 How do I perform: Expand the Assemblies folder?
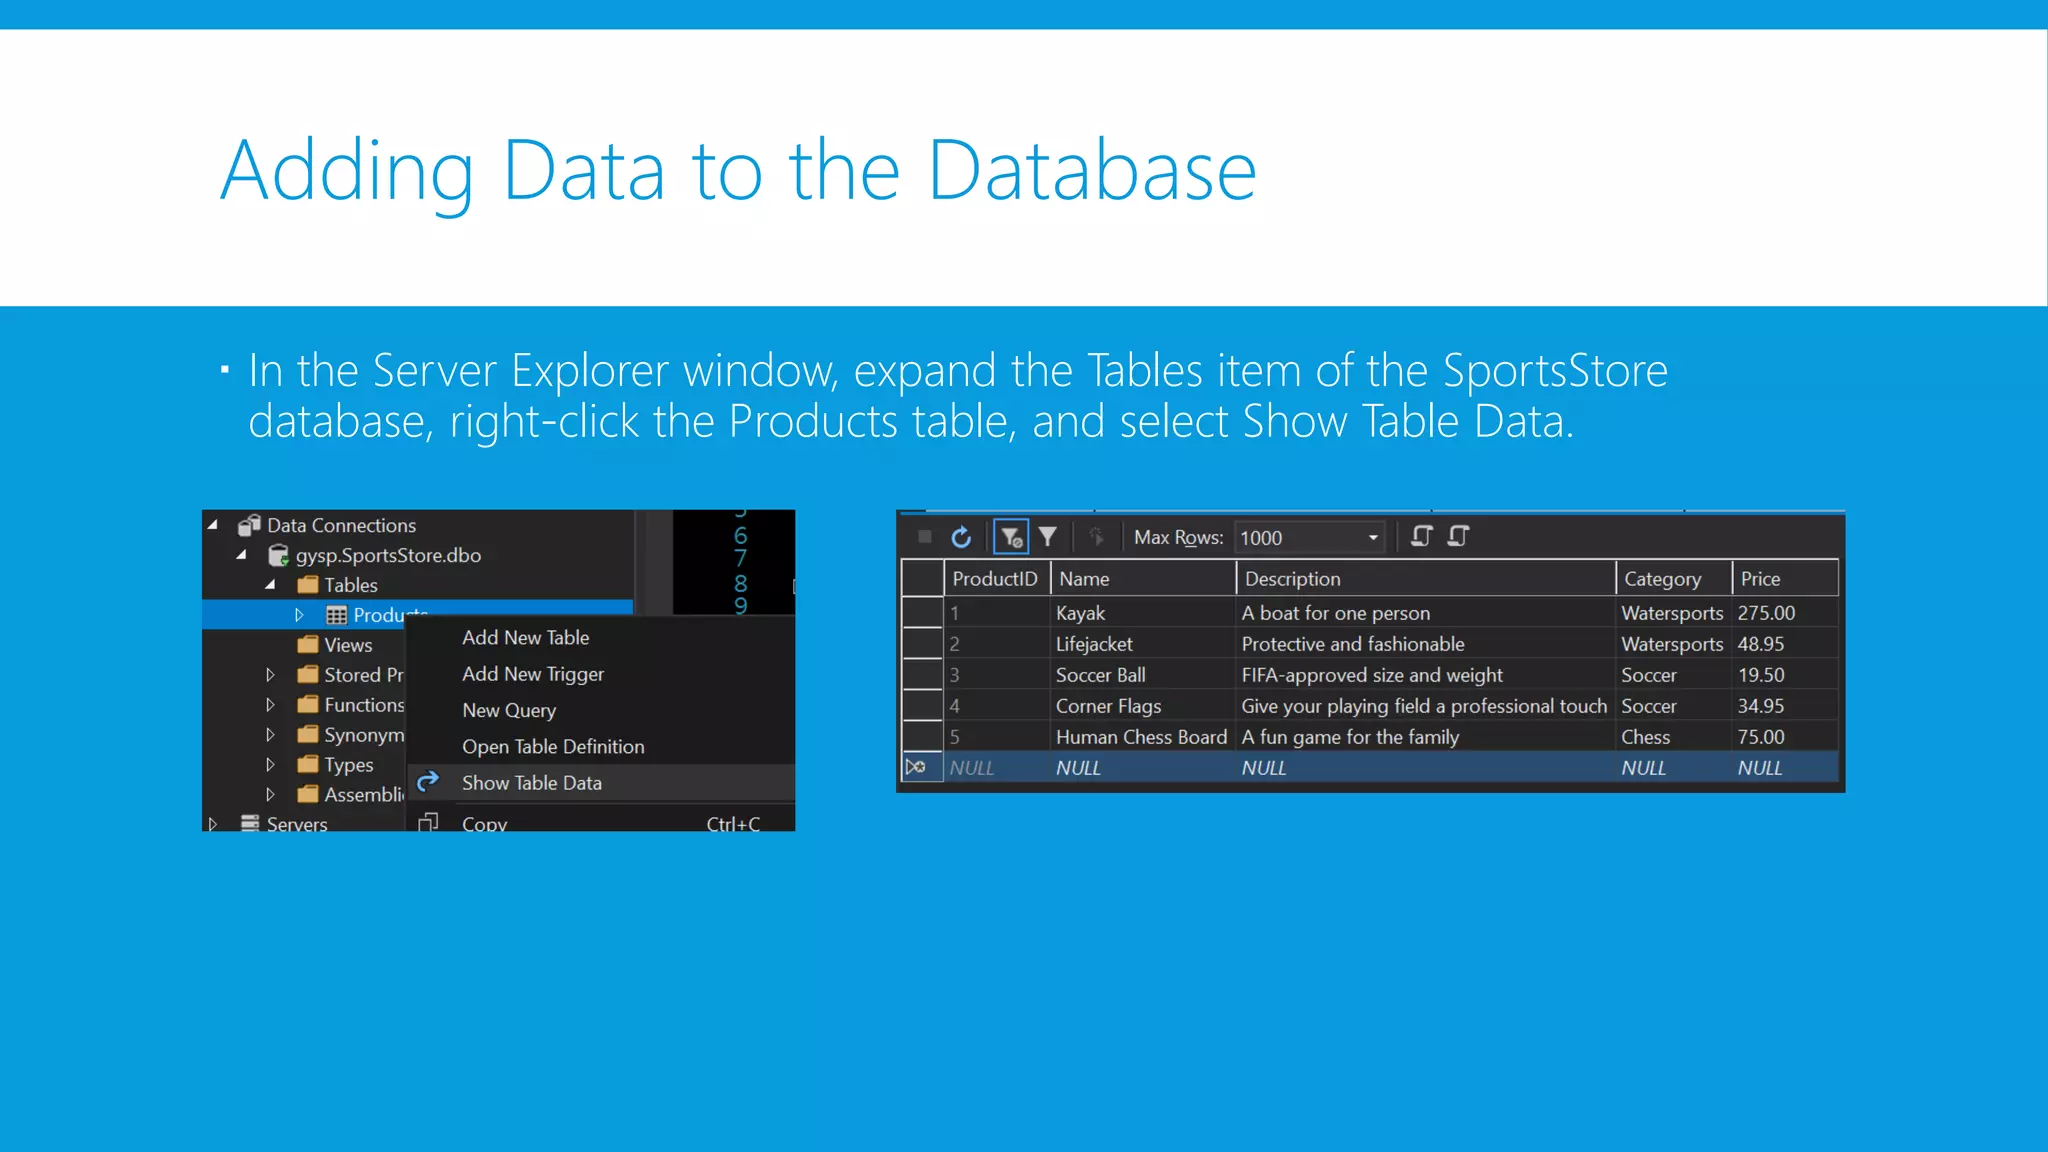coord(270,795)
